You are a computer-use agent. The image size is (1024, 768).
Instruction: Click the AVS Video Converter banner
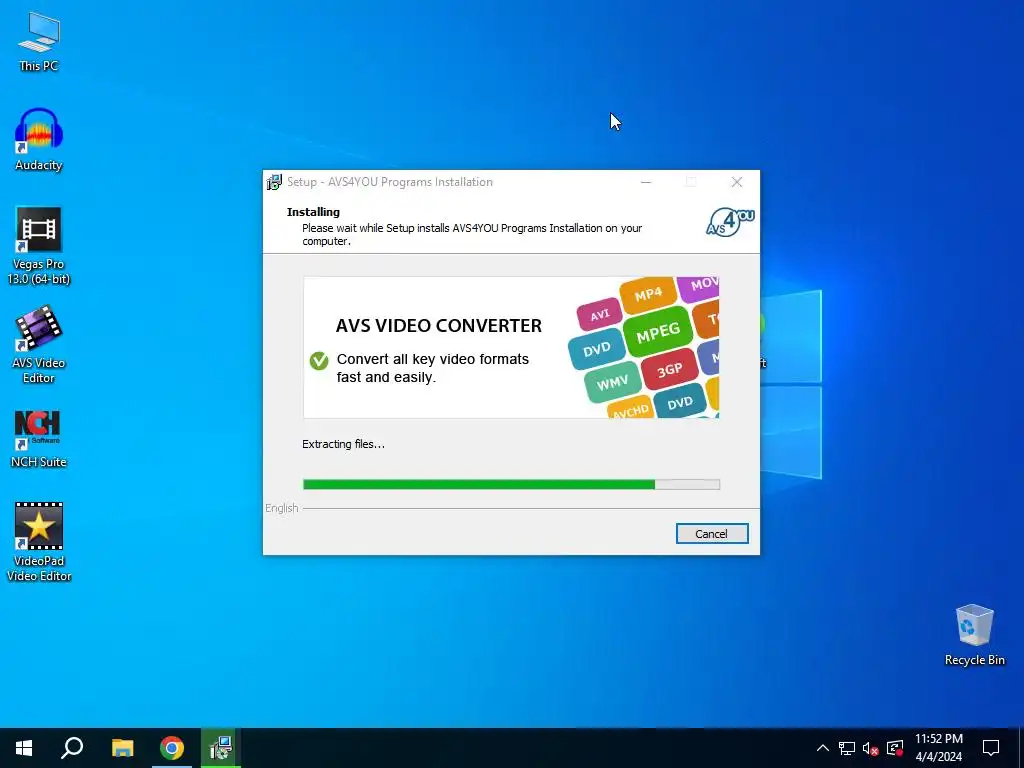[x=511, y=347]
